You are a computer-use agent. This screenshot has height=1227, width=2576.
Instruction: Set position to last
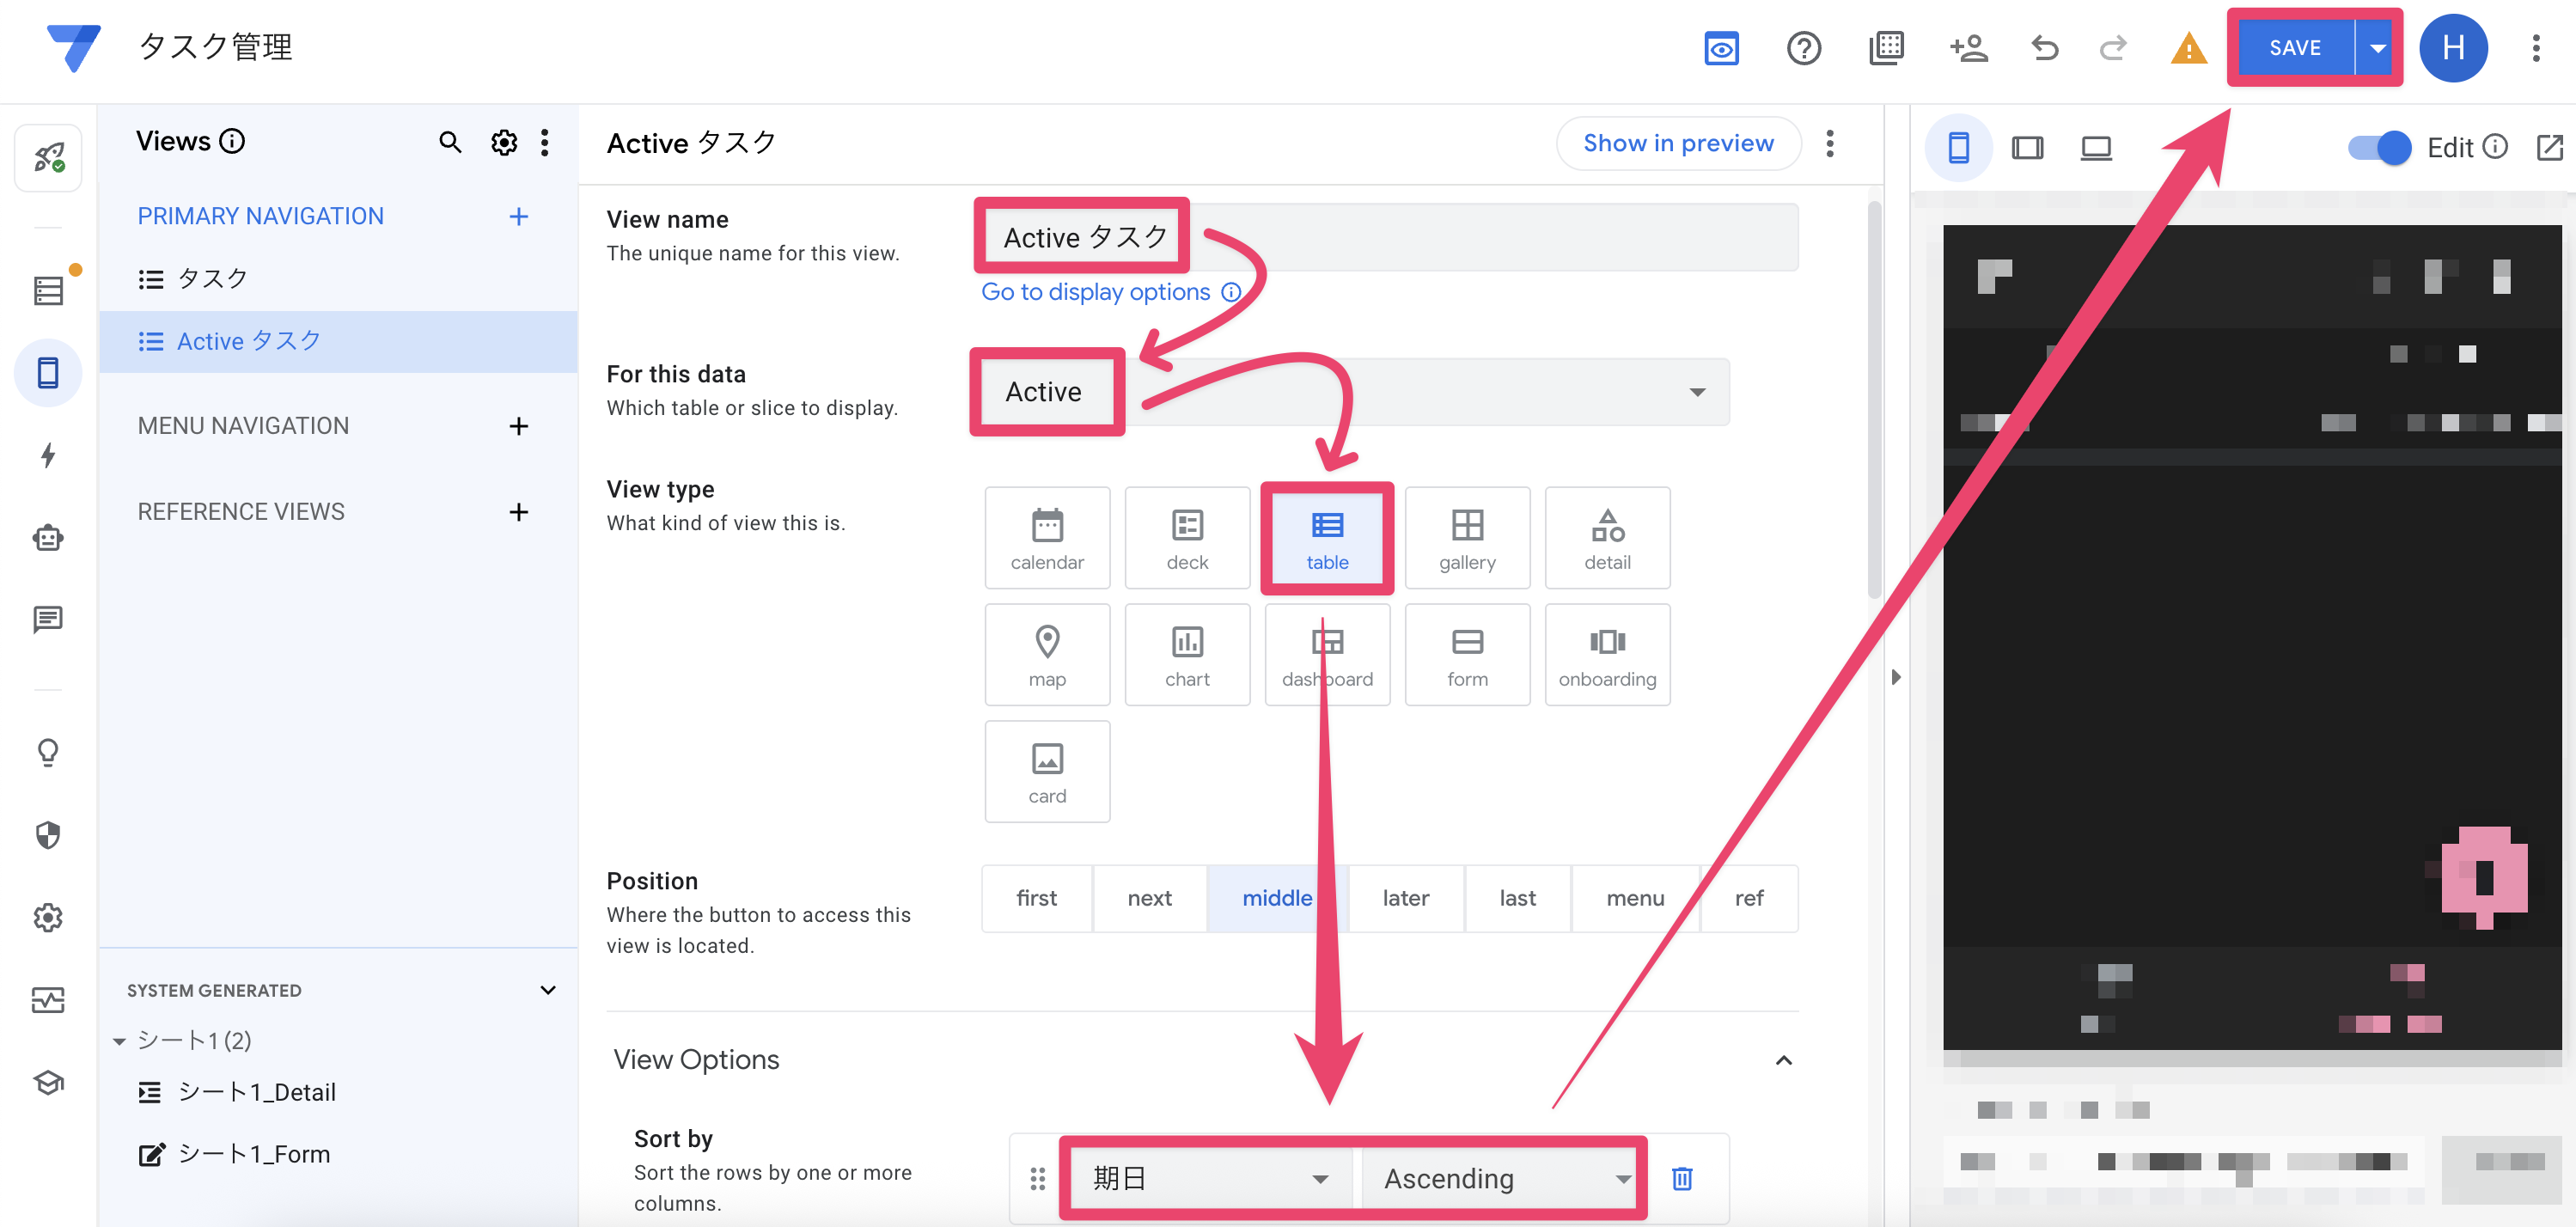coord(1517,898)
